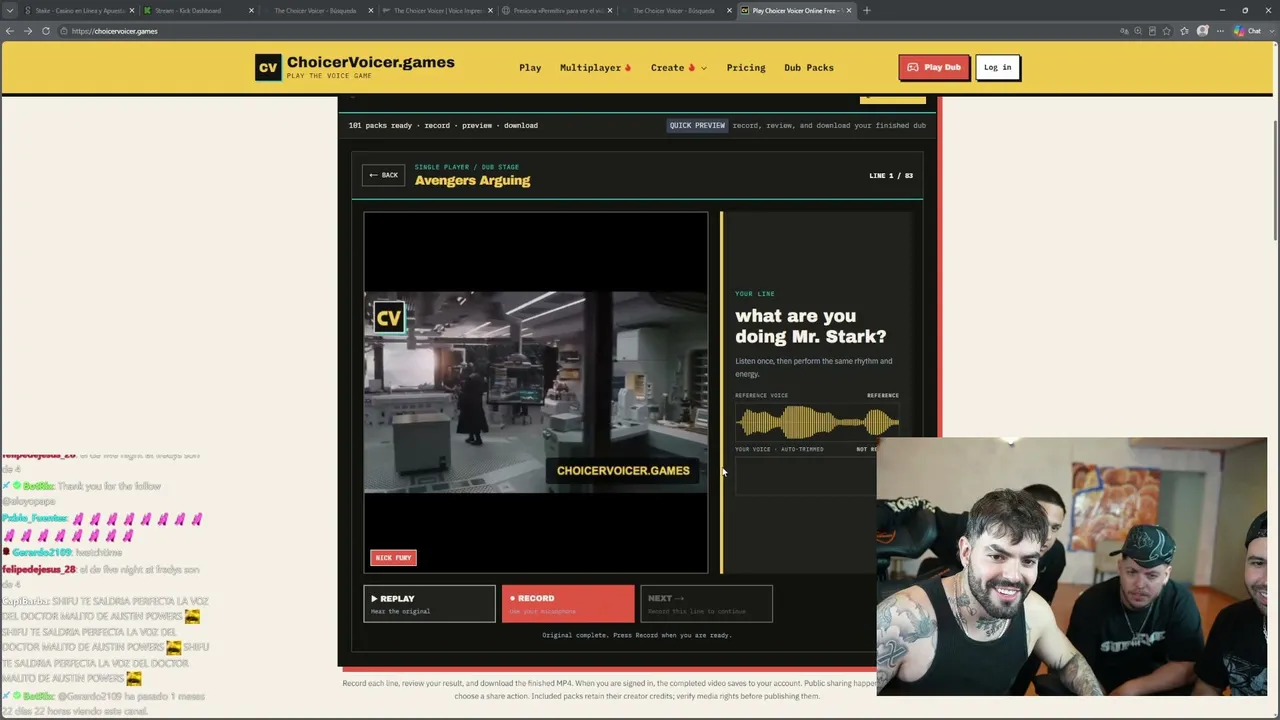
Task: Click the CV logo icon in site header
Action: 268,67
